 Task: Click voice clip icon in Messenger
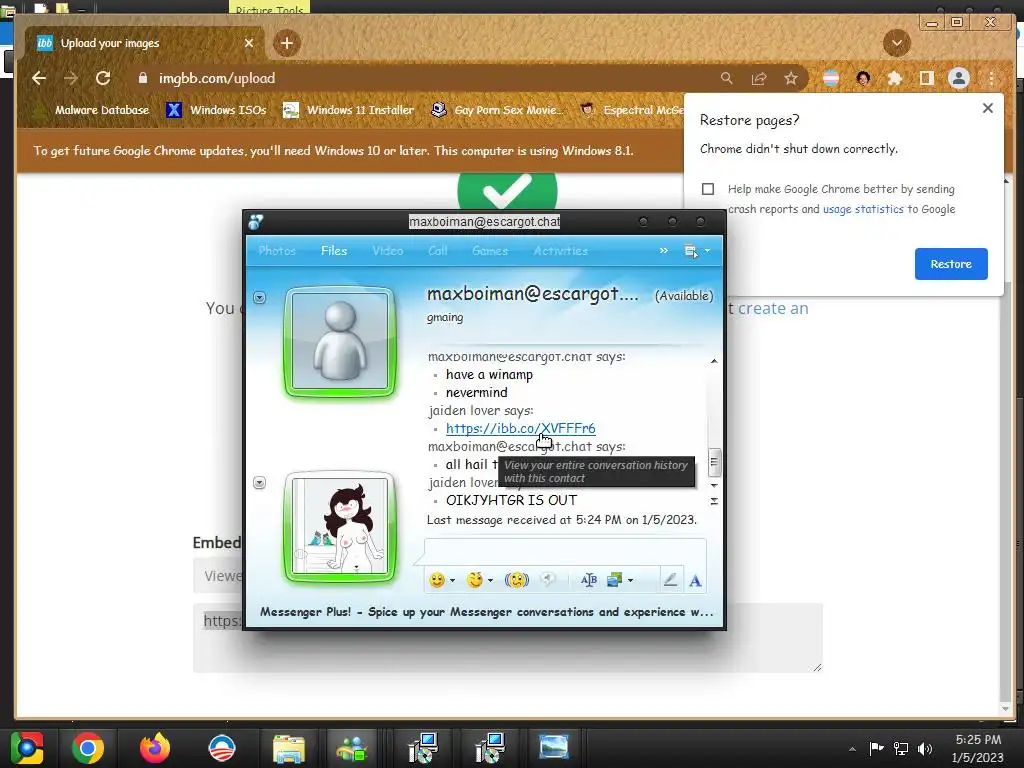[548, 580]
